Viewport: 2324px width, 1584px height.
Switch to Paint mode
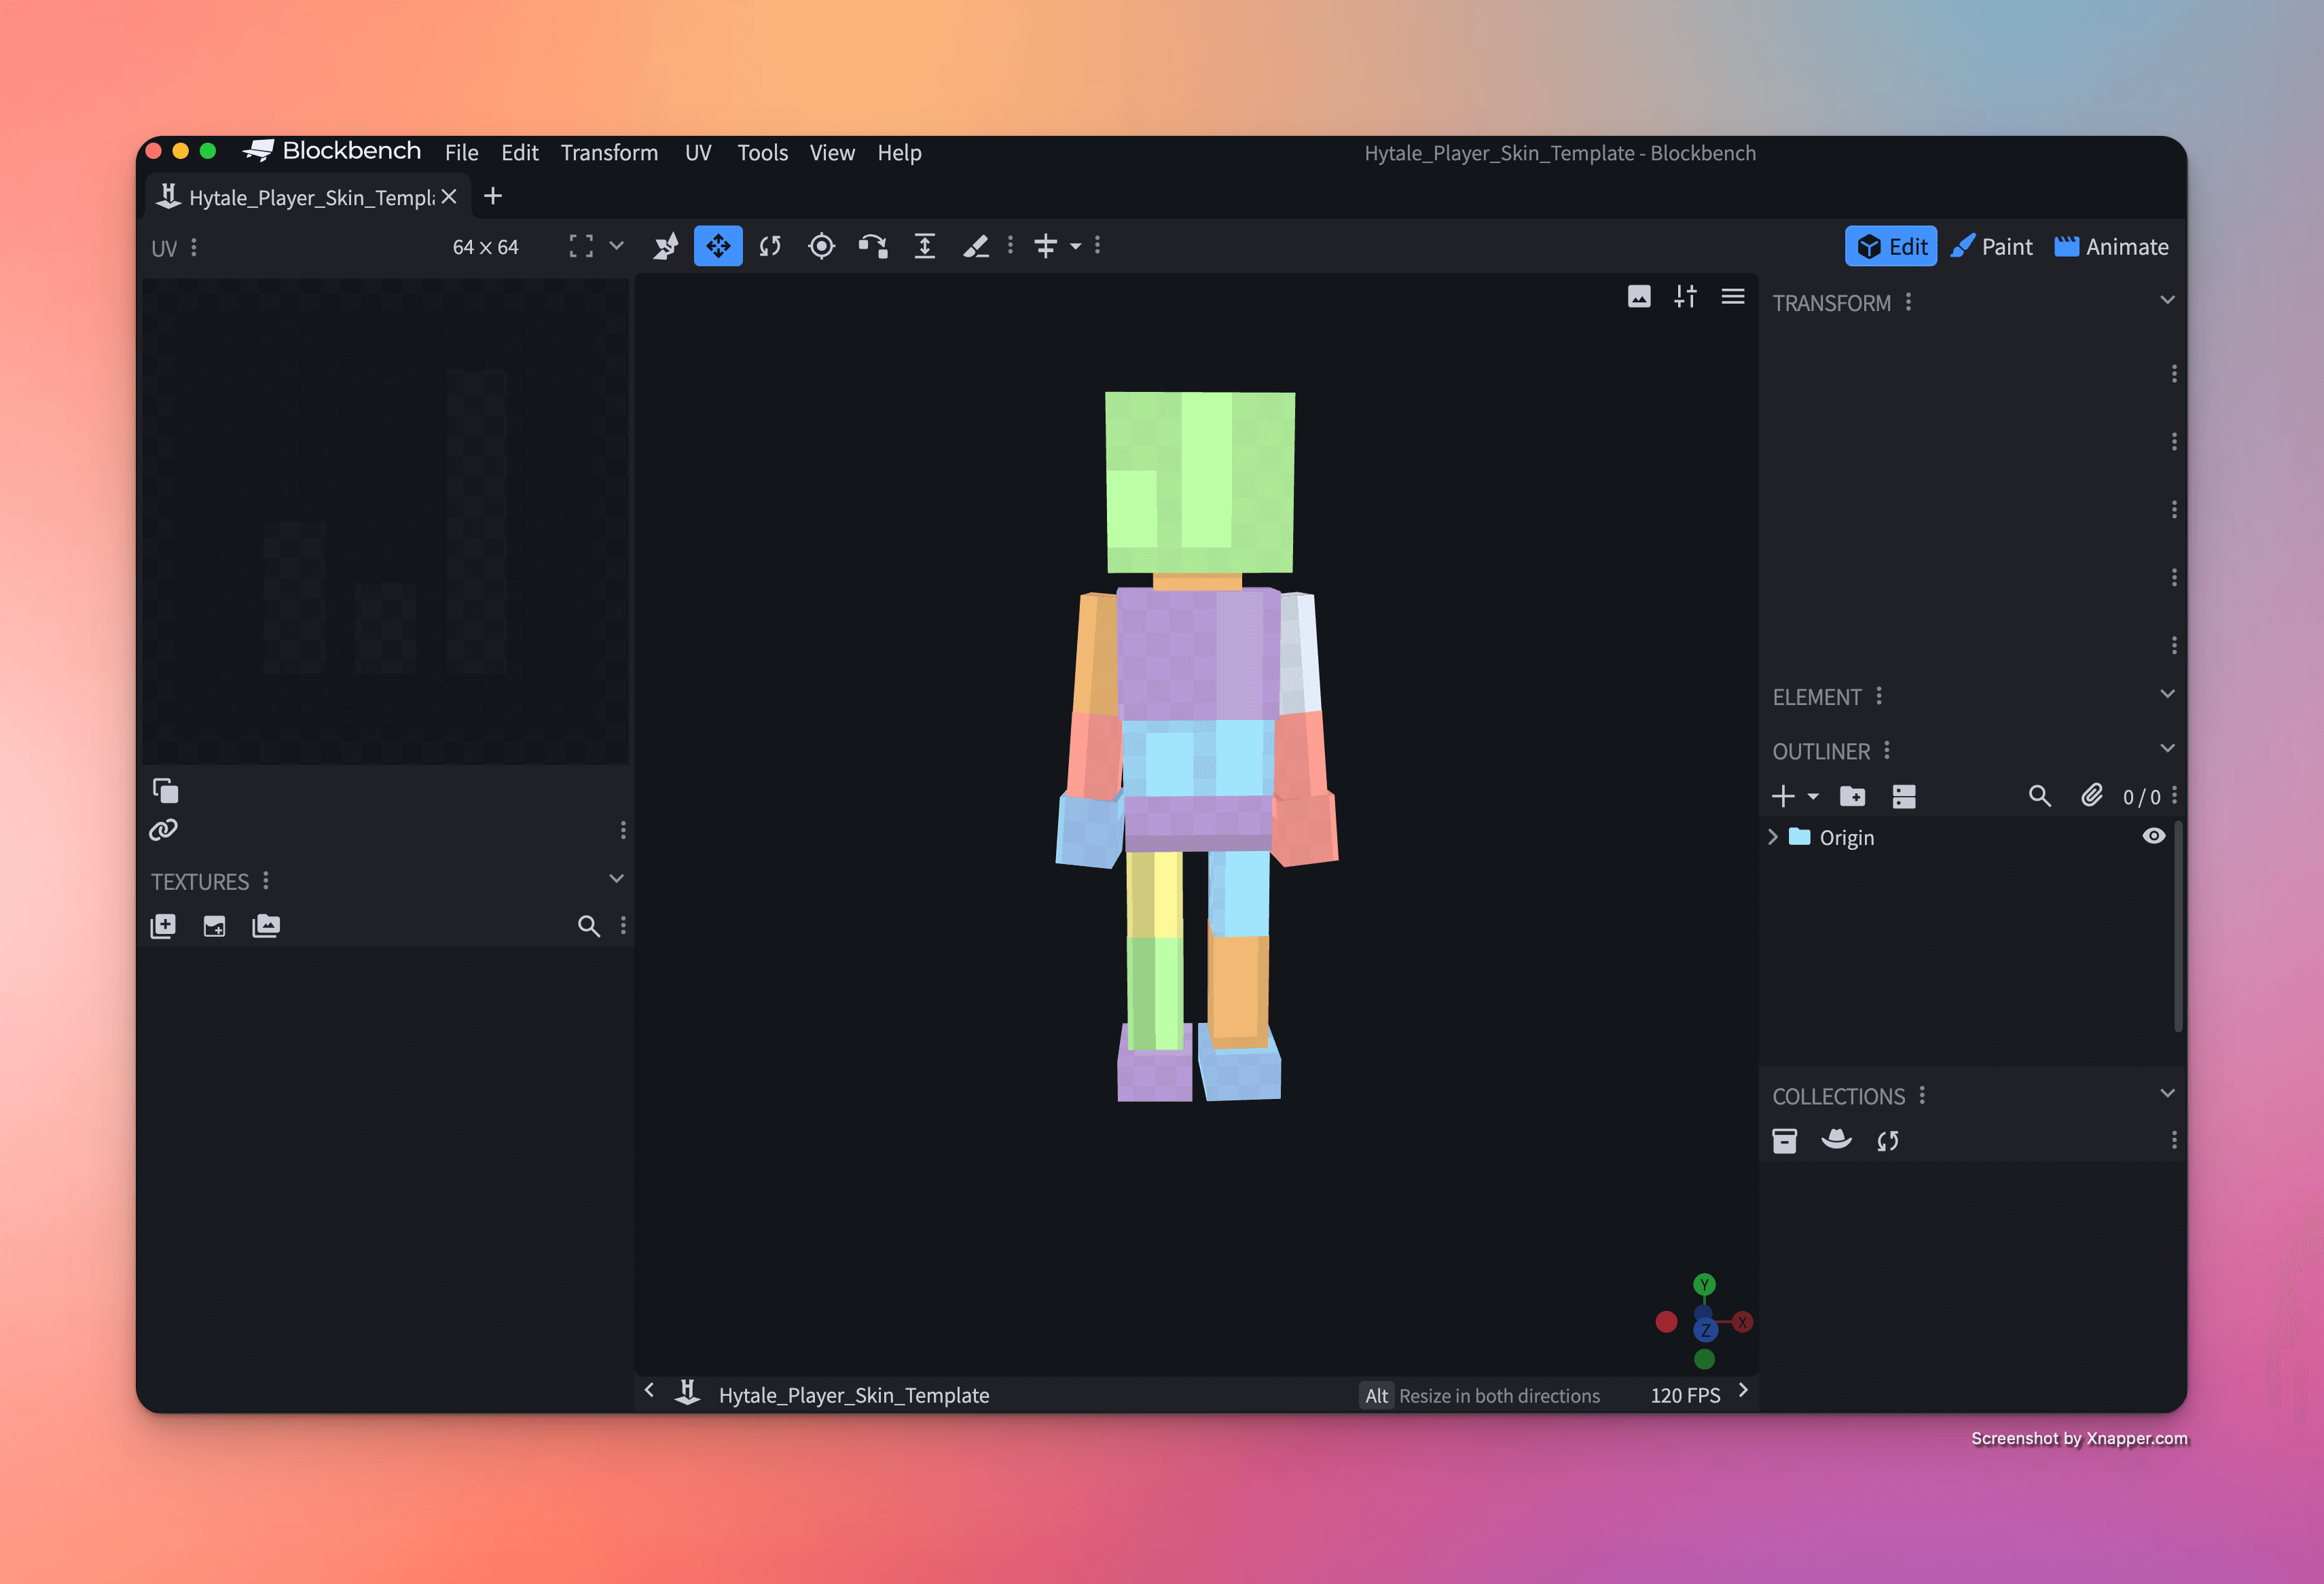tap(1992, 246)
